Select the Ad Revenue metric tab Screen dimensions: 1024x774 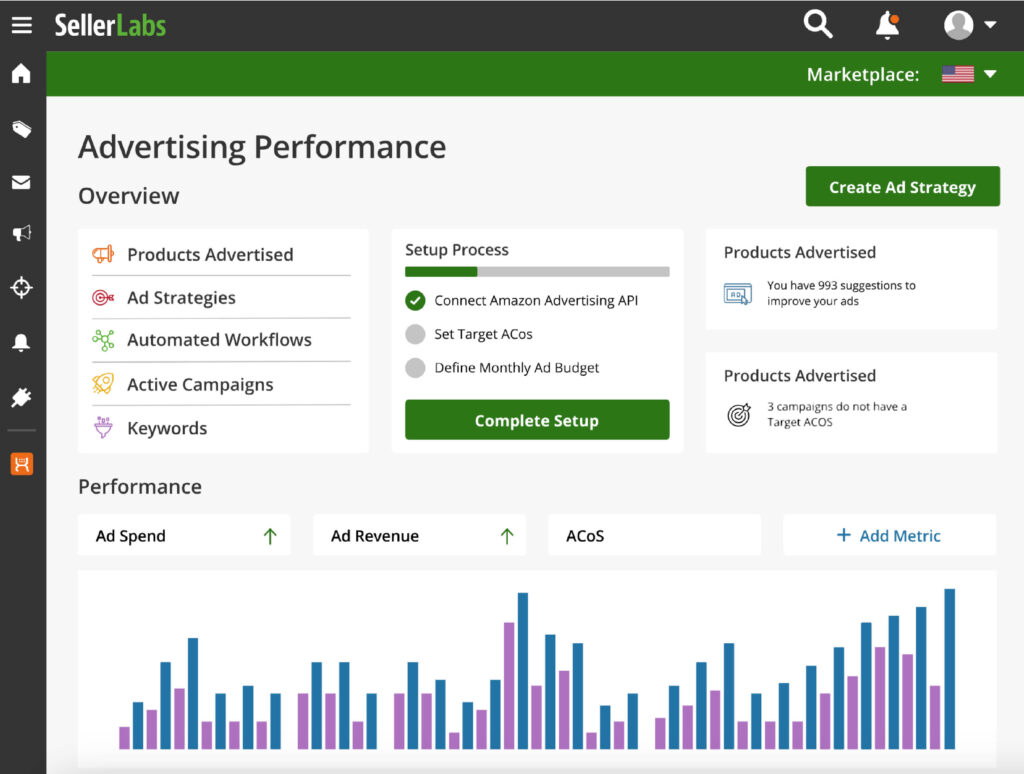[x=419, y=535]
